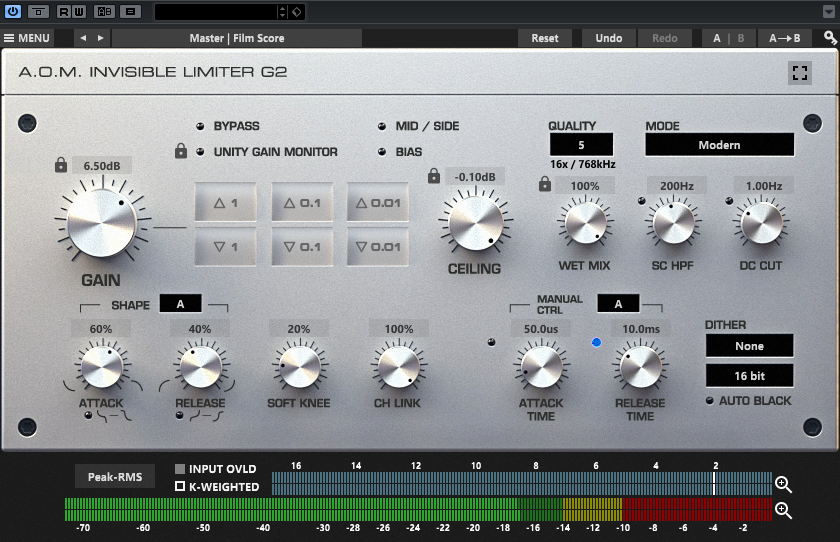The image size is (840, 542).
Task: Increase gain by 0.01 with up button
Action: click(x=378, y=203)
